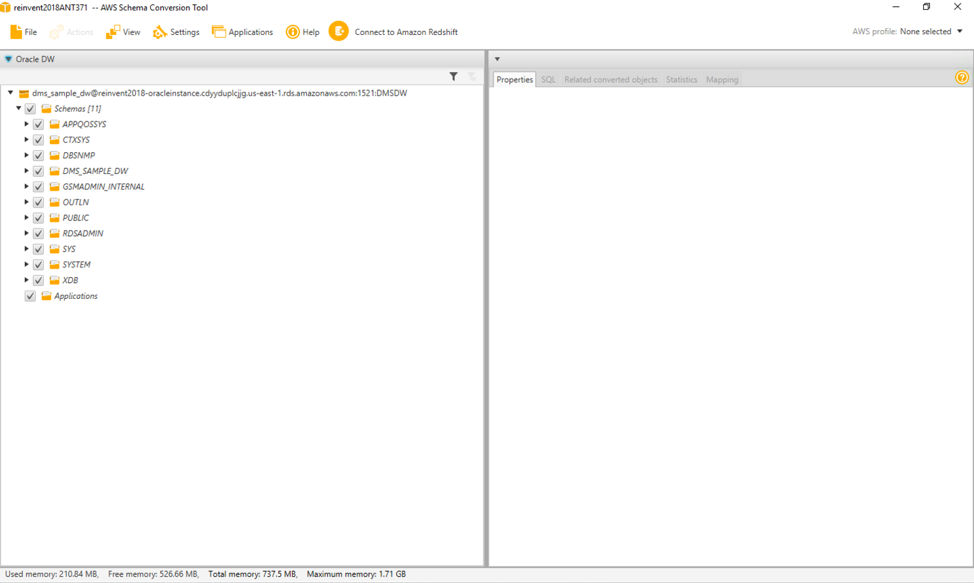The height and width of the screenshot is (583, 974).
Task: Collapse the Oracle DW panel header
Action: [x=8, y=59]
